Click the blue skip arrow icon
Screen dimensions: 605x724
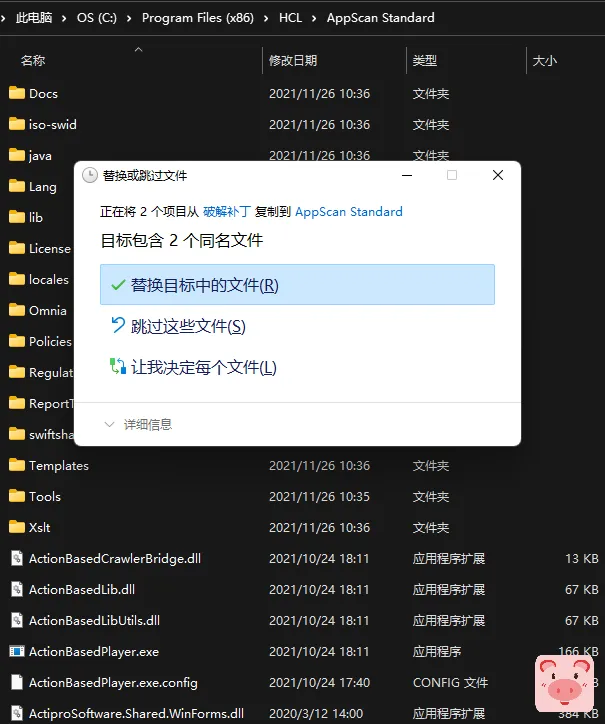118,325
